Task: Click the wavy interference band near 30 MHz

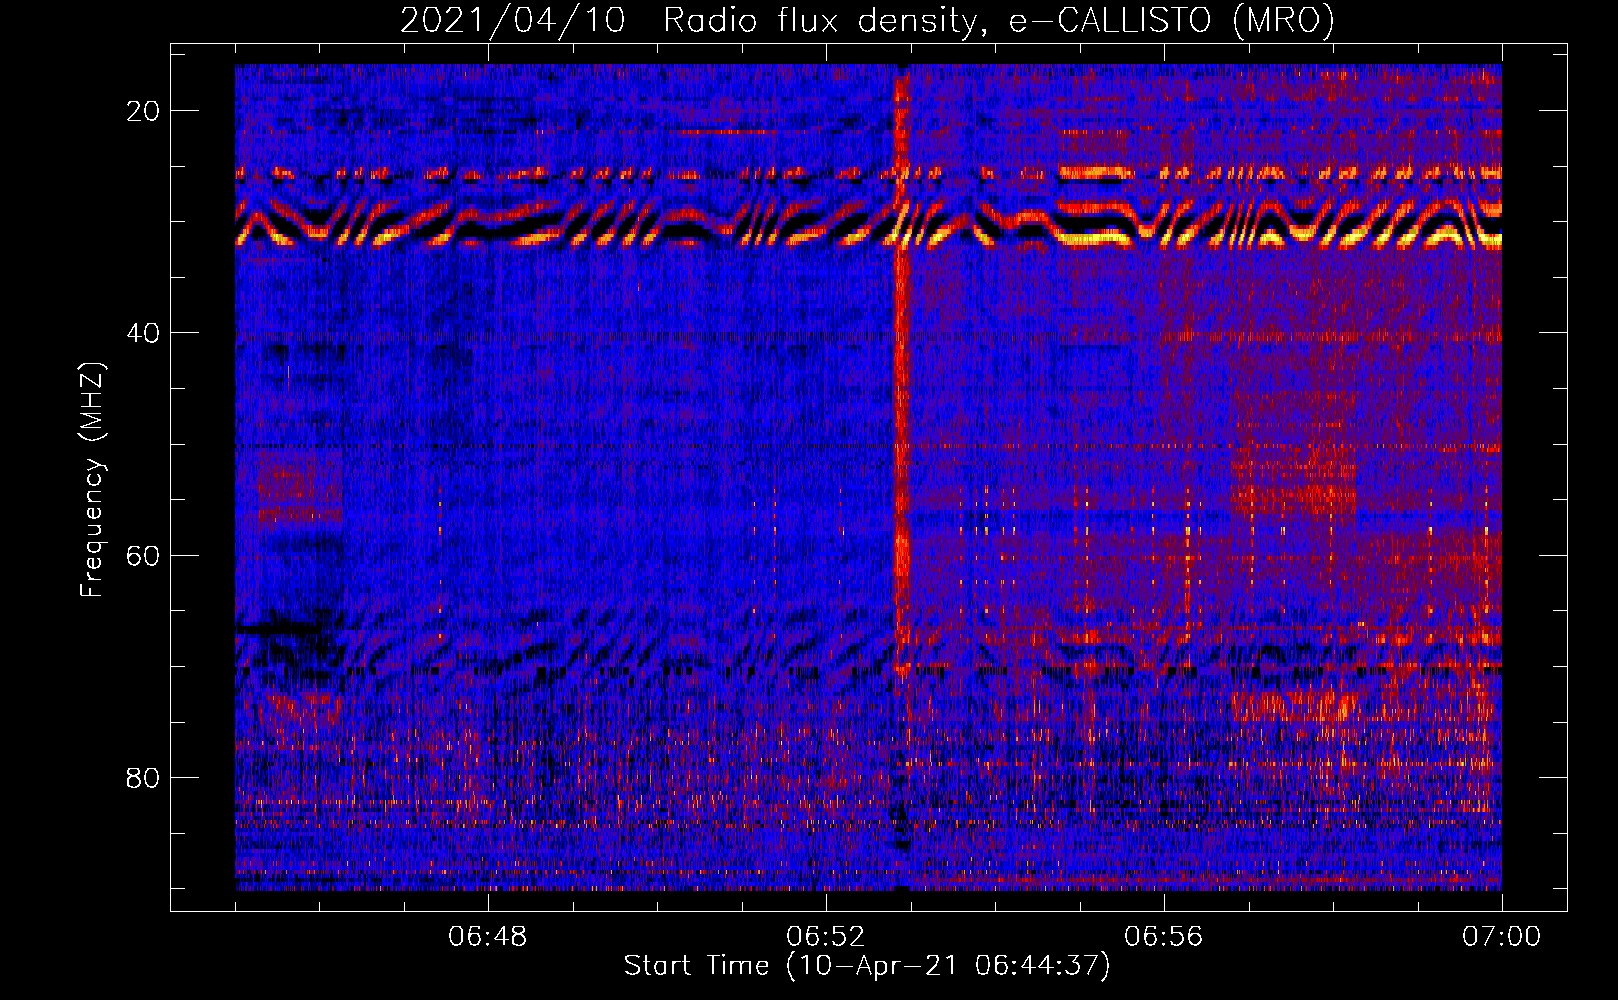Action: pos(868,222)
